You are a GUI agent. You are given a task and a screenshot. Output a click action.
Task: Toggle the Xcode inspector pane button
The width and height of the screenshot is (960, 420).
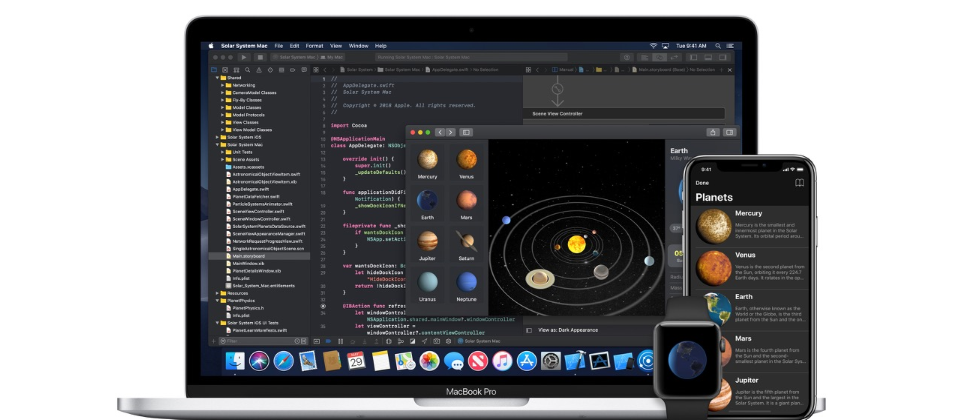point(724,57)
